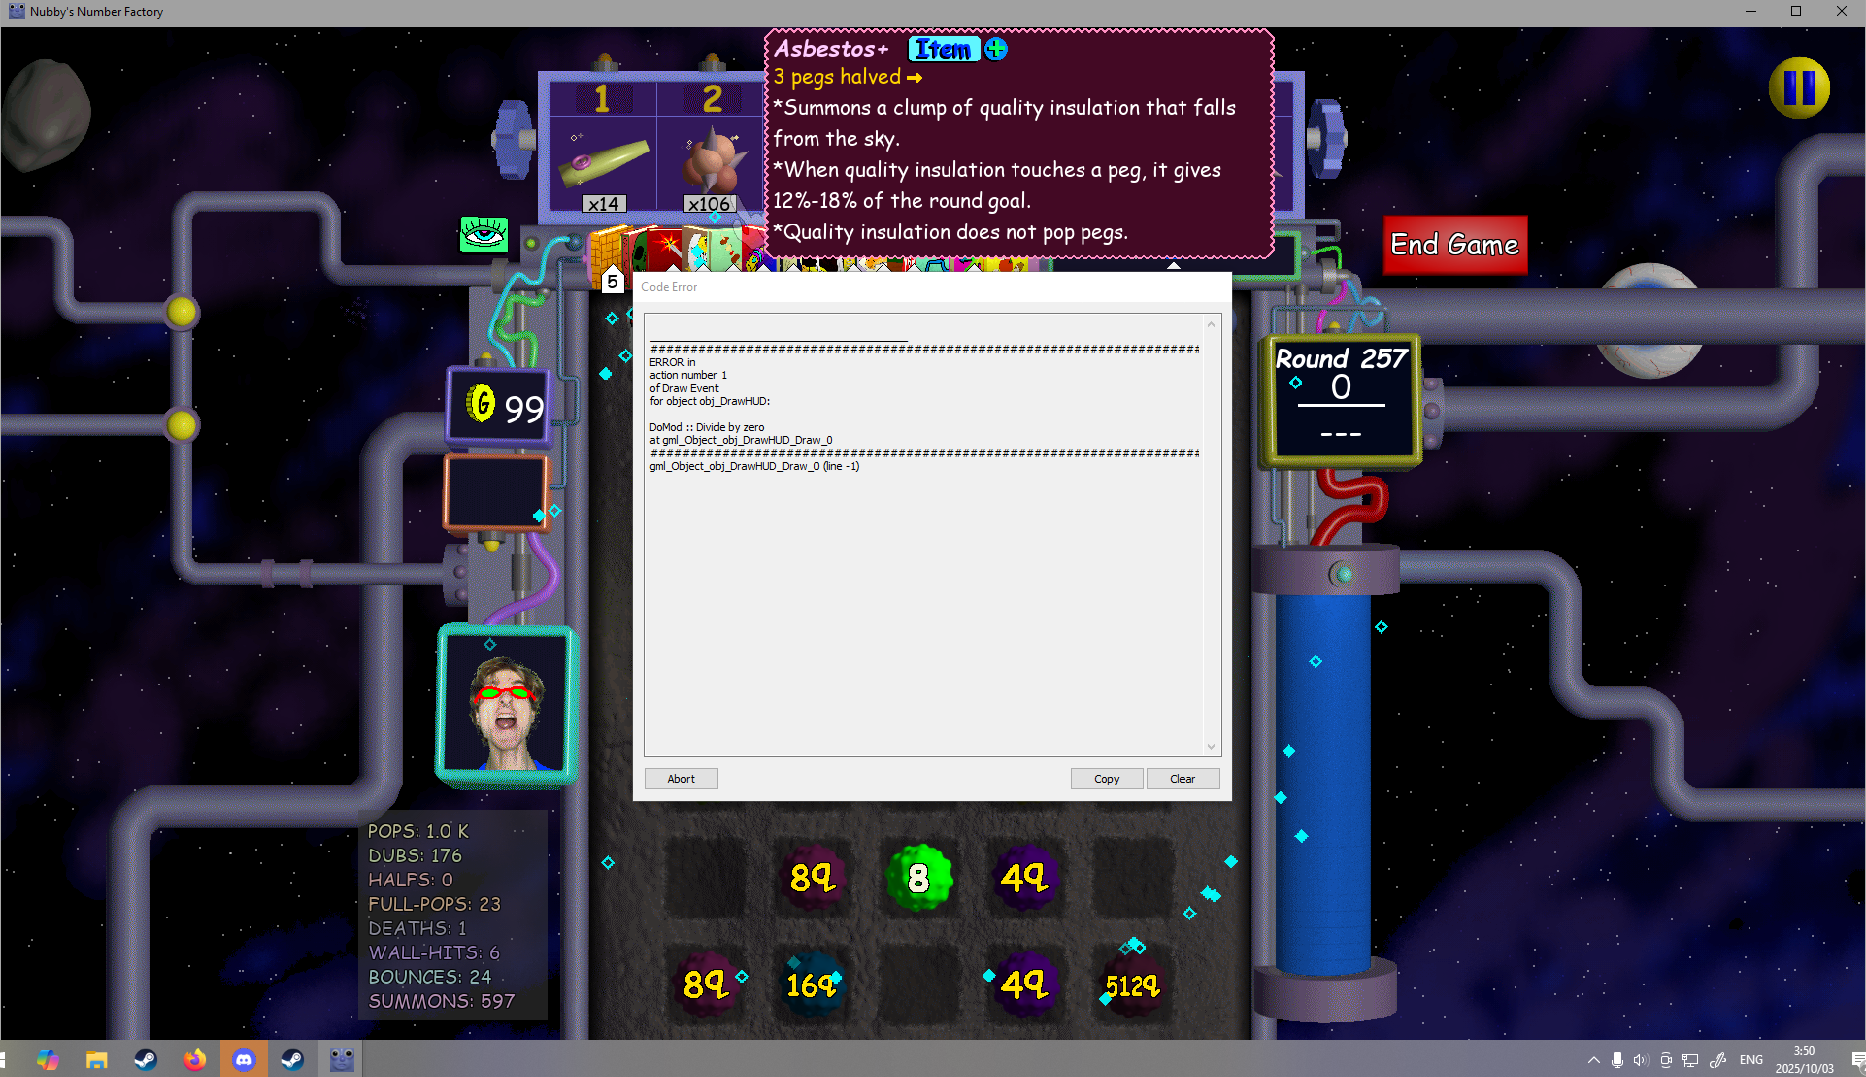This screenshot has width=1866, height=1077.
Task: Abort from the Code Error dialog
Action: 681,779
